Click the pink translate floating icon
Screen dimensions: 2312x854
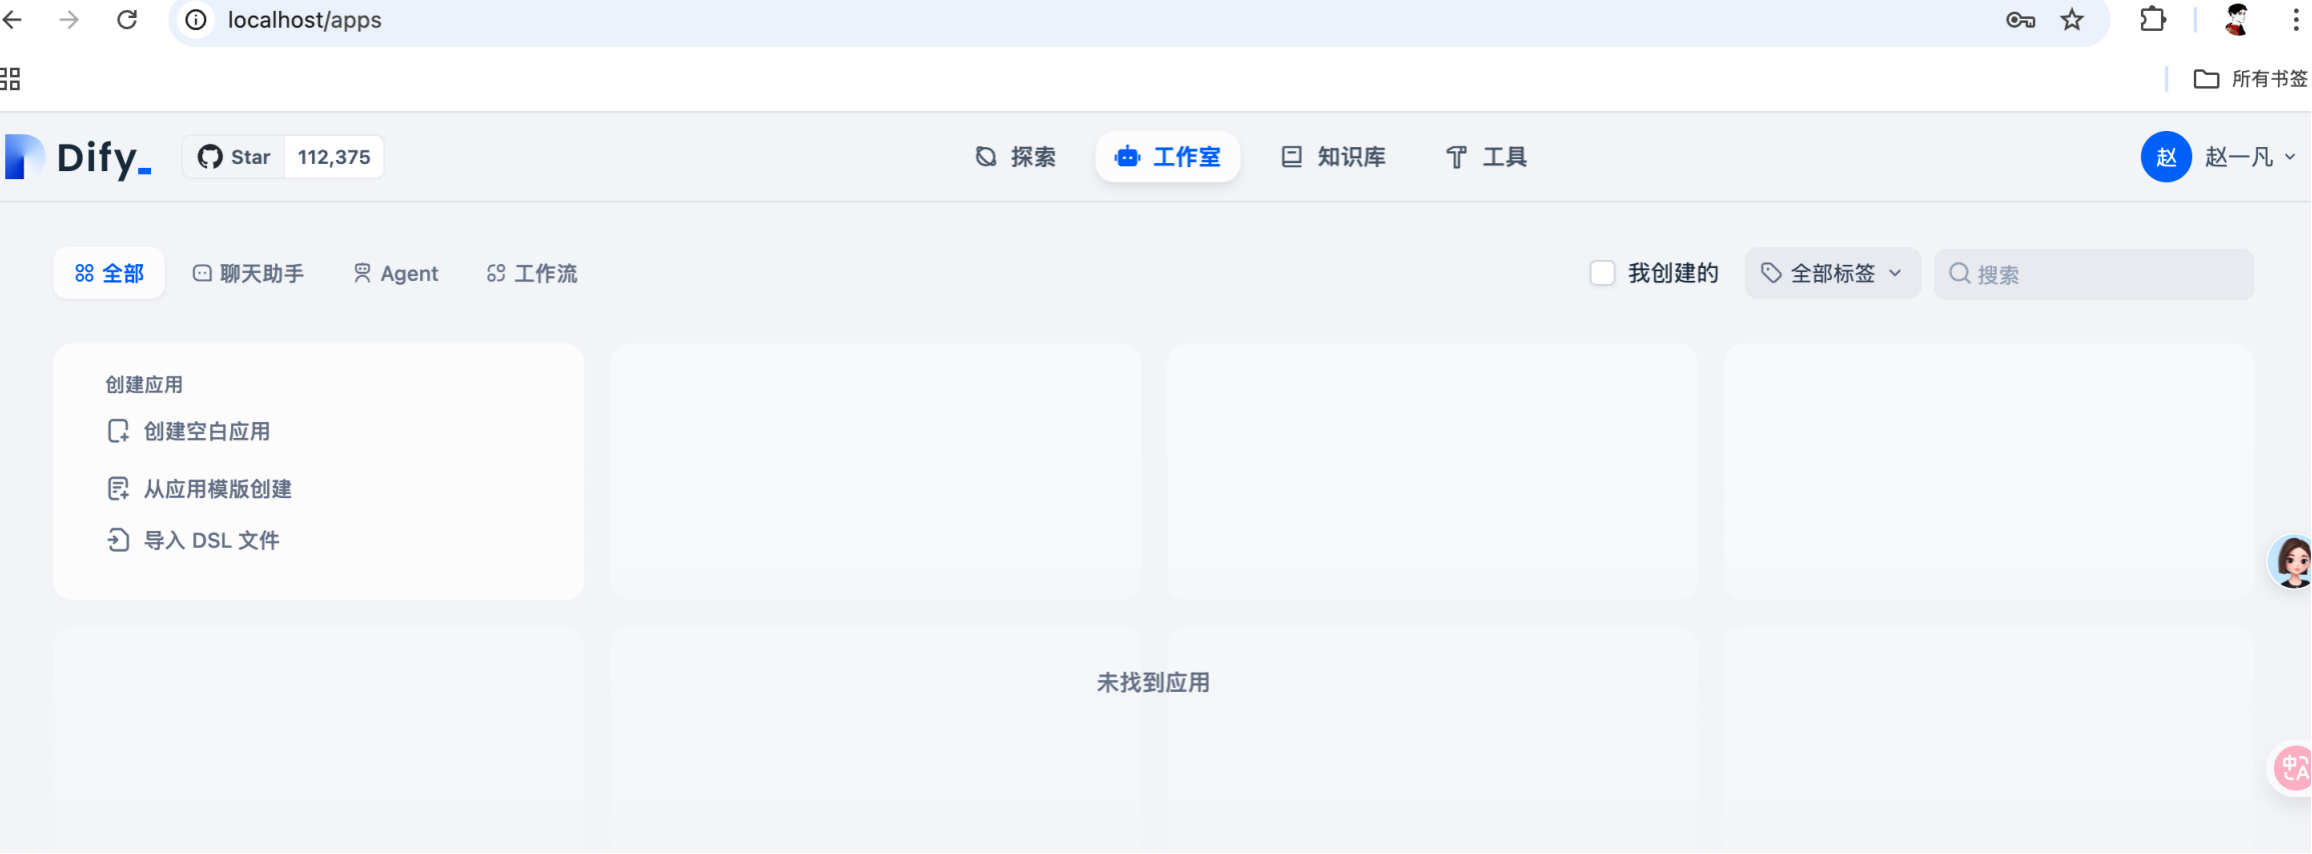(x=2290, y=768)
